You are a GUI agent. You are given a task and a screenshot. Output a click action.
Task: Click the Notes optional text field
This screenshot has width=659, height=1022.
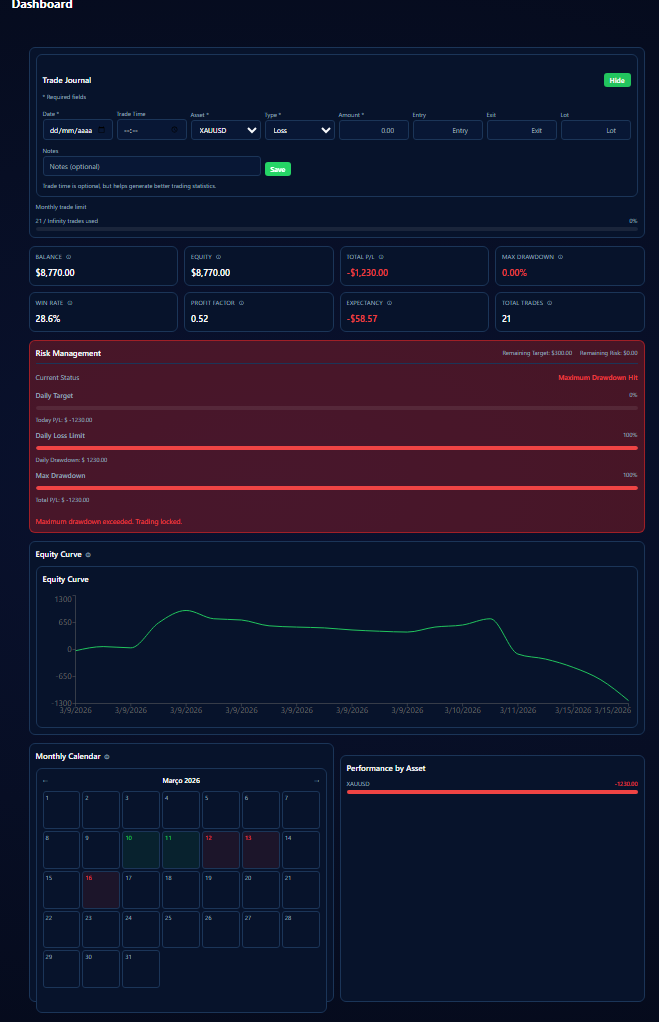pos(151,166)
